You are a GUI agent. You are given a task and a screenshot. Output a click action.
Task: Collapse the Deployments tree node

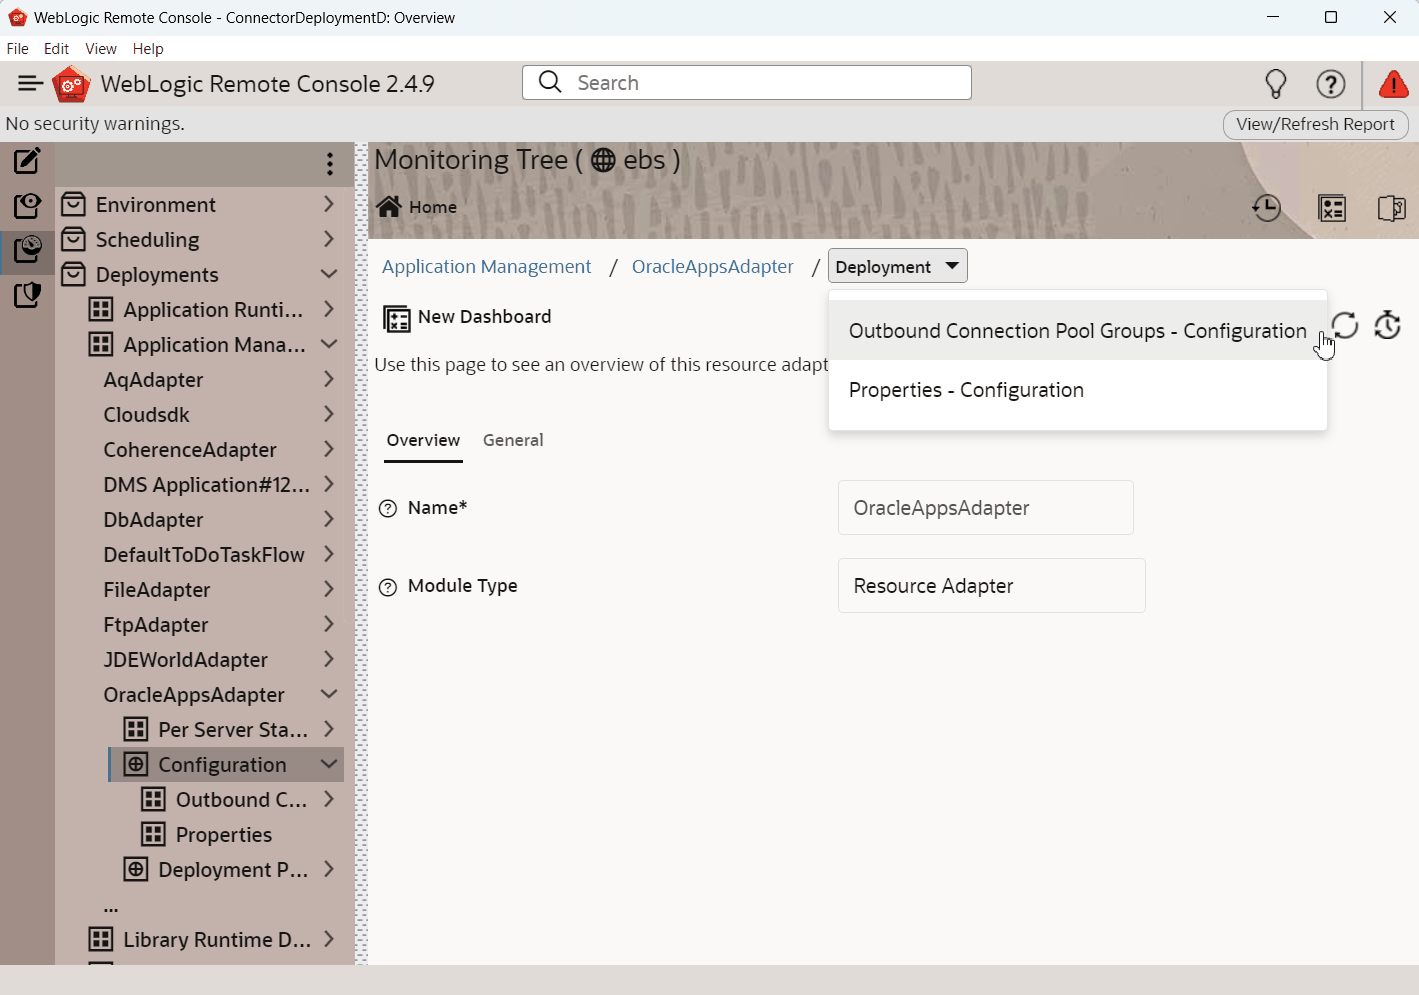[x=328, y=274]
